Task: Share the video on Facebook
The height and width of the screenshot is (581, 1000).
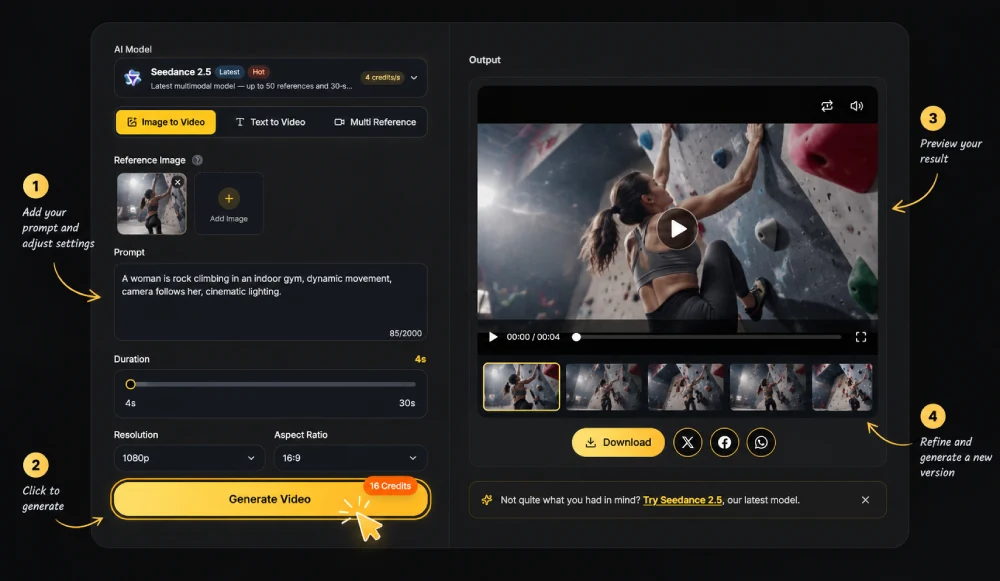Action: tap(724, 442)
